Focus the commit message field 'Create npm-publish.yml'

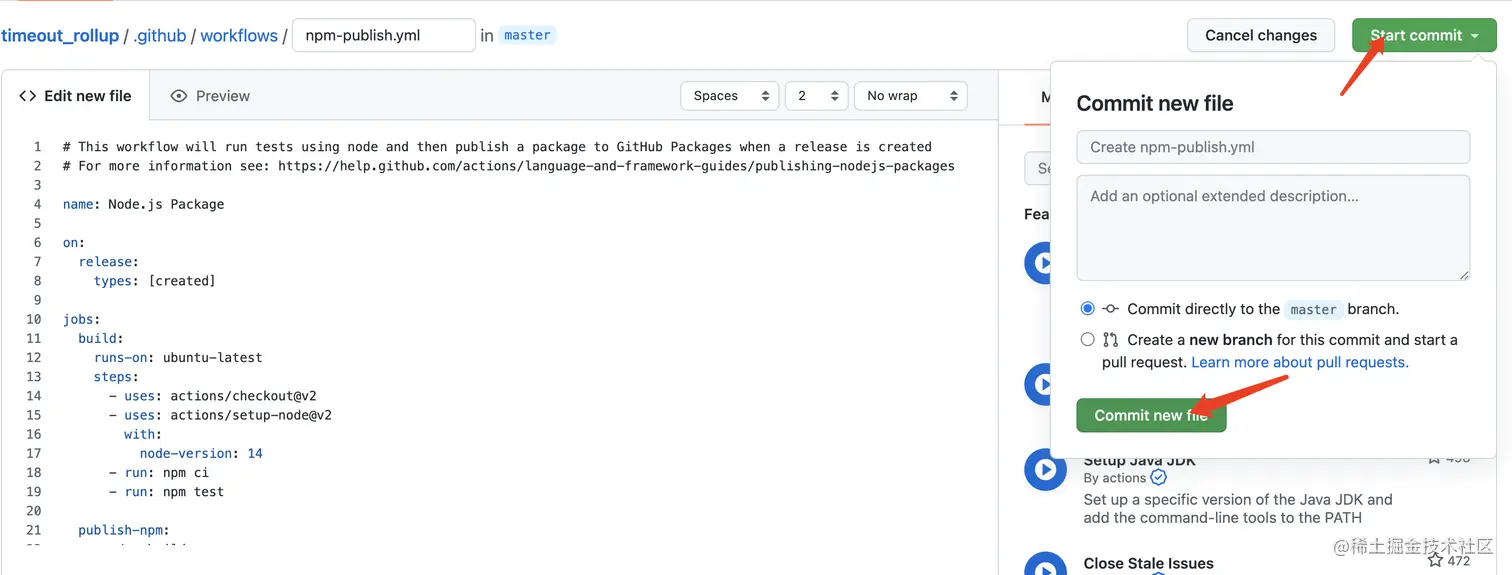(x=1273, y=147)
